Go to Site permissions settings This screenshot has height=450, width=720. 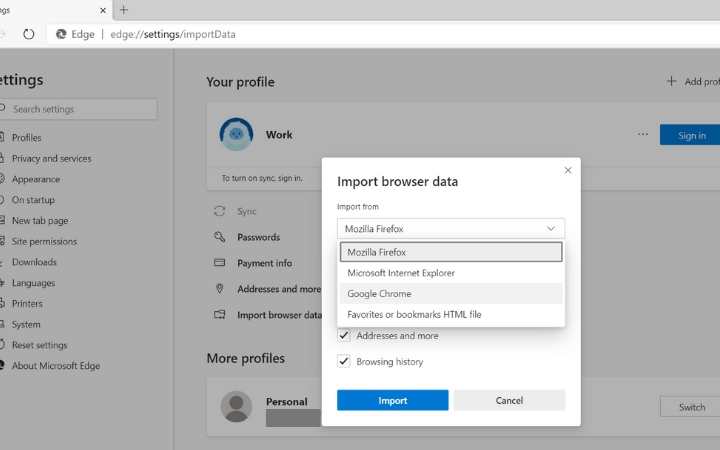click(44, 242)
